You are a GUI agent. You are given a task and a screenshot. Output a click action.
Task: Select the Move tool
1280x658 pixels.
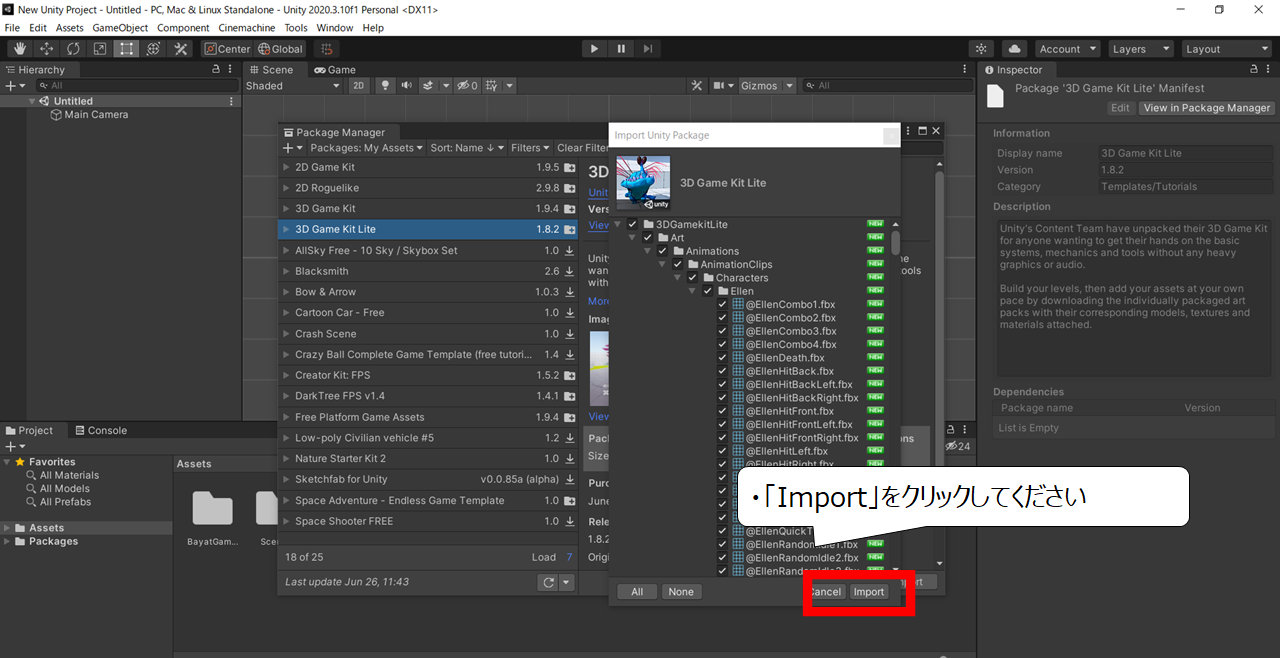click(x=47, y=49)
